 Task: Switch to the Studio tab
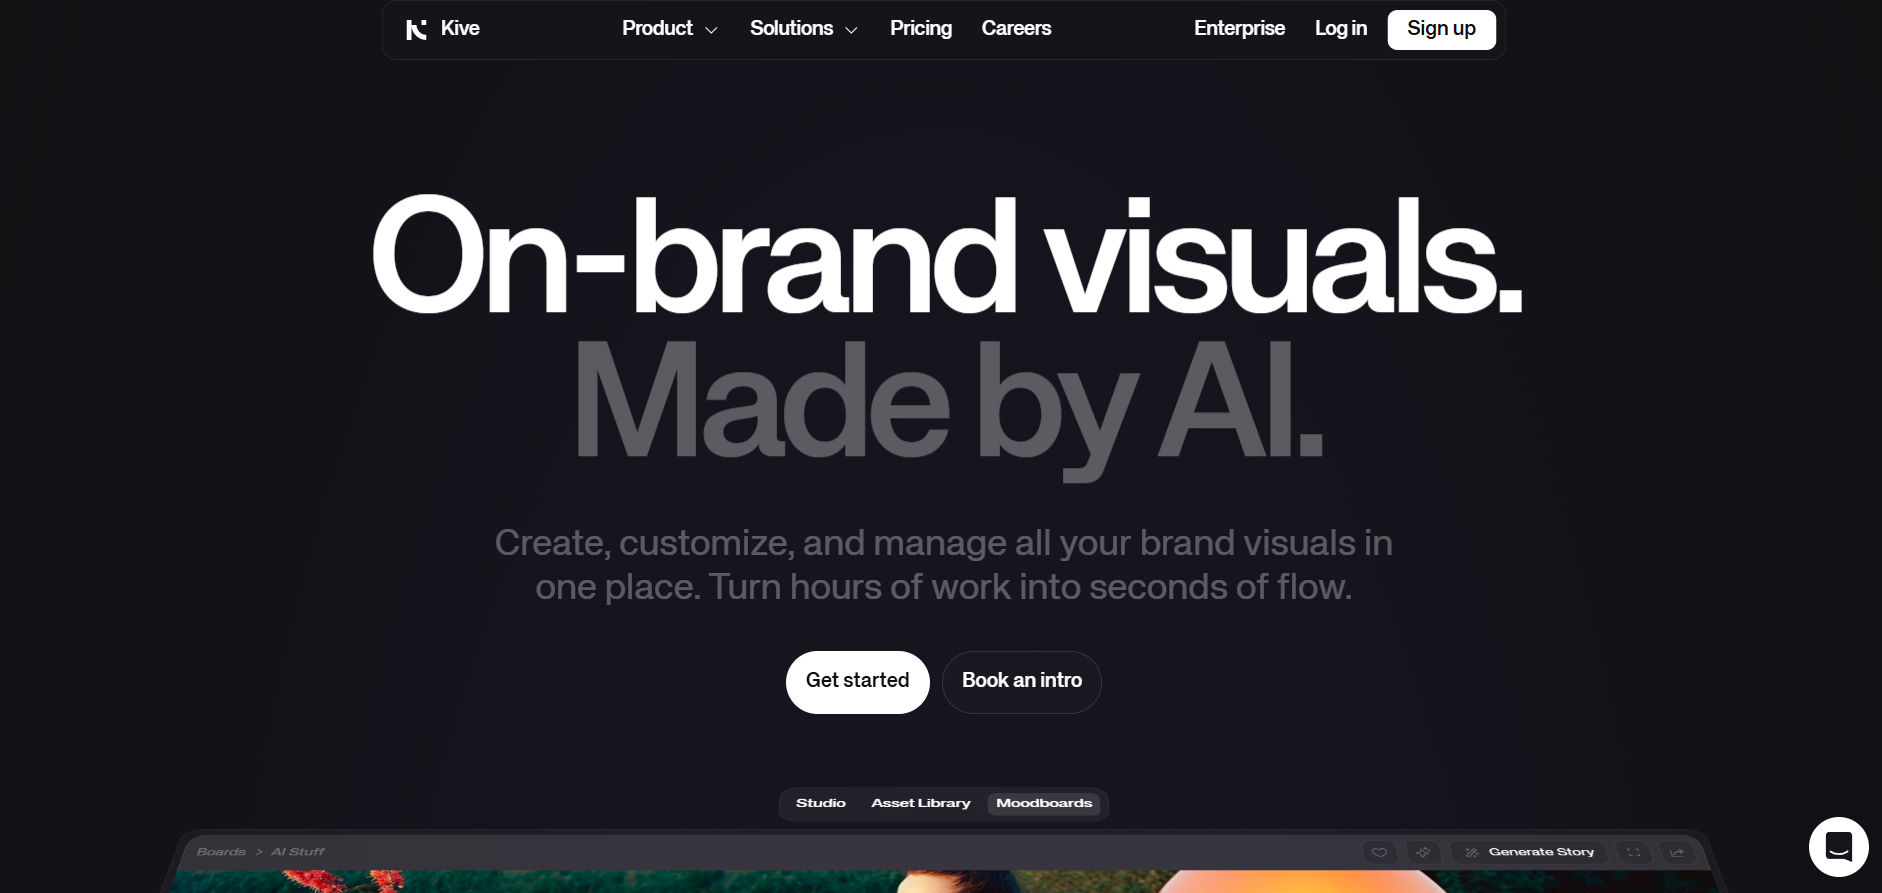click(820, 803)
